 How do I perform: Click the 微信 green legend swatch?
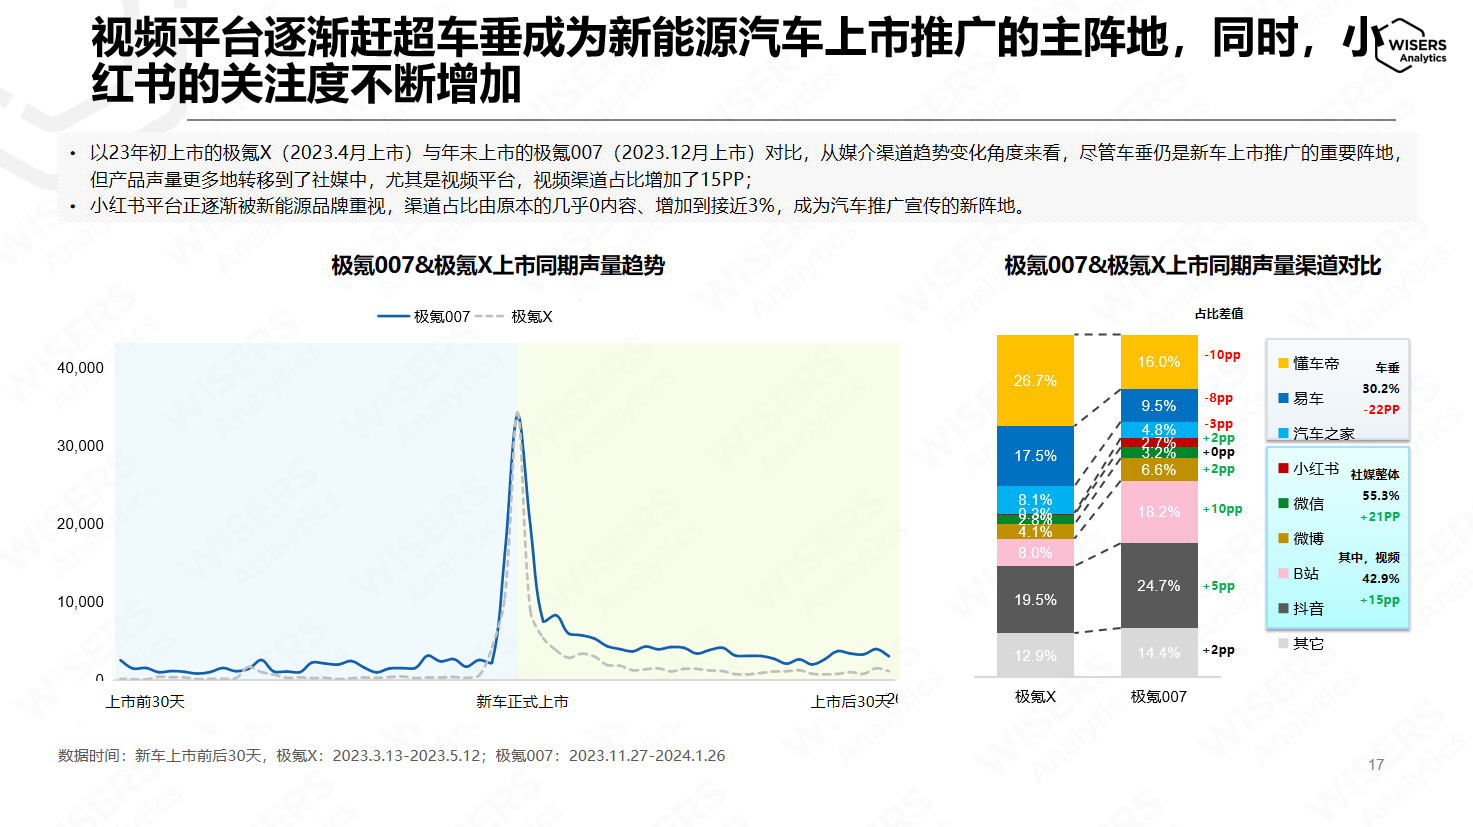(x=1283, y=503)
